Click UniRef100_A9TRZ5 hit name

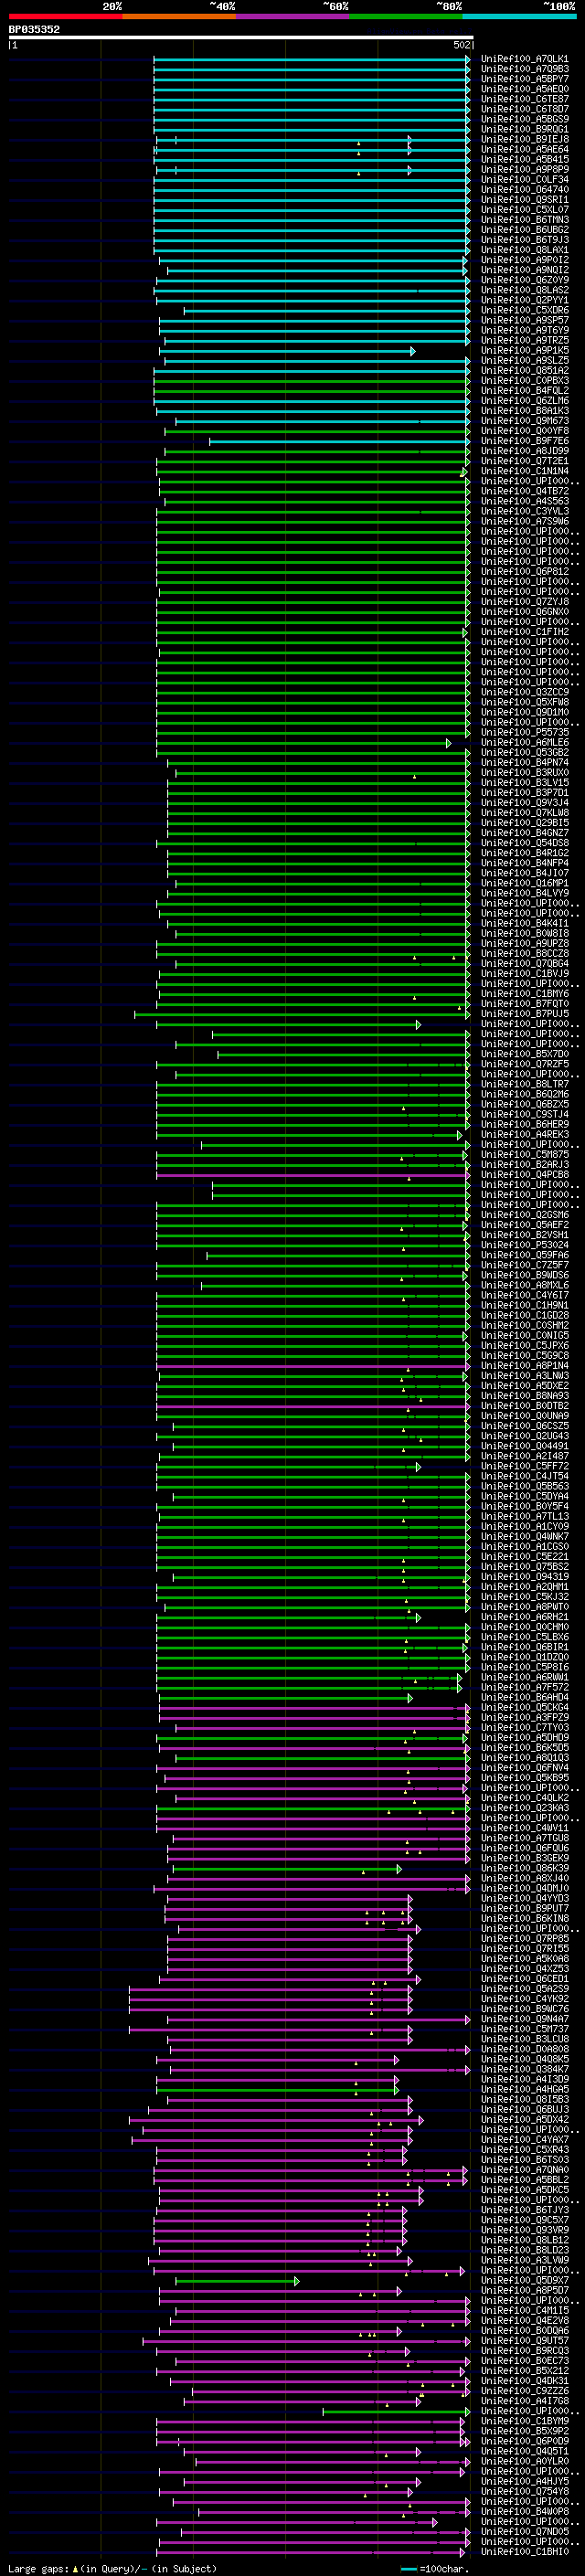pyautogui.click(x=524, y=340)
